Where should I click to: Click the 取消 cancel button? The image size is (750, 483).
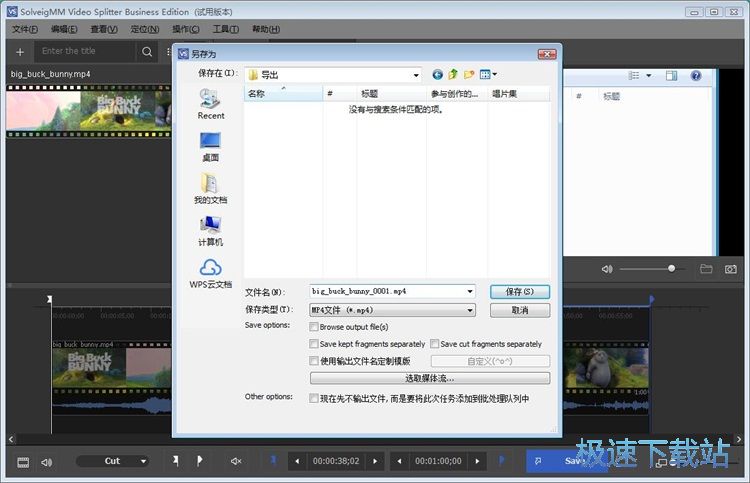coord(520,310)
